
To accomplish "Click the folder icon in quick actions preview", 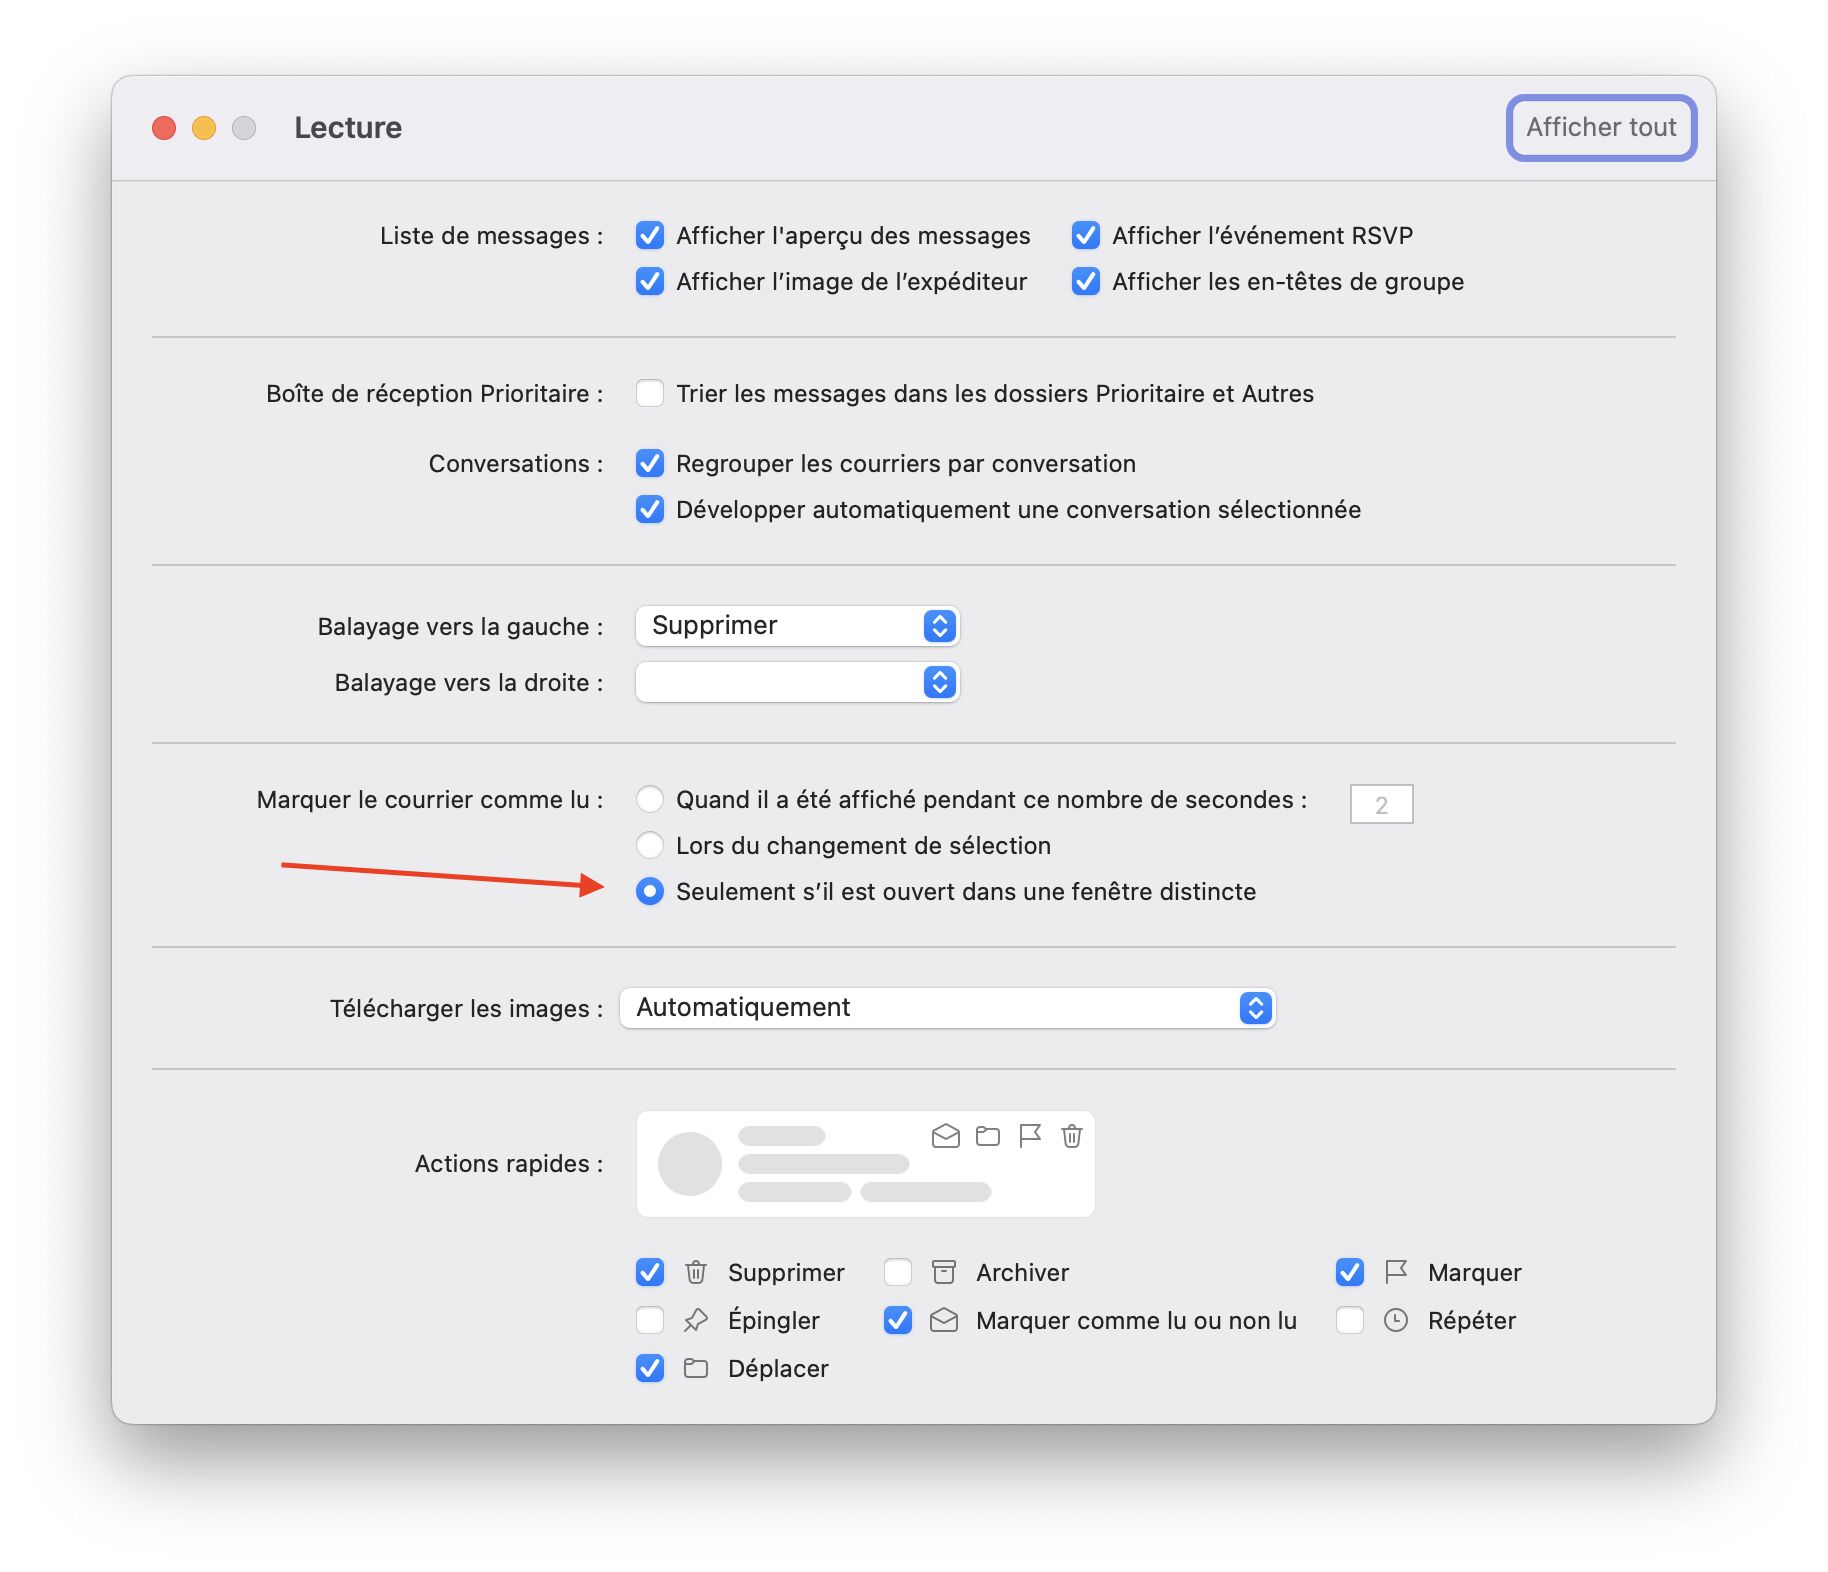I will (x=988, y=1136).
